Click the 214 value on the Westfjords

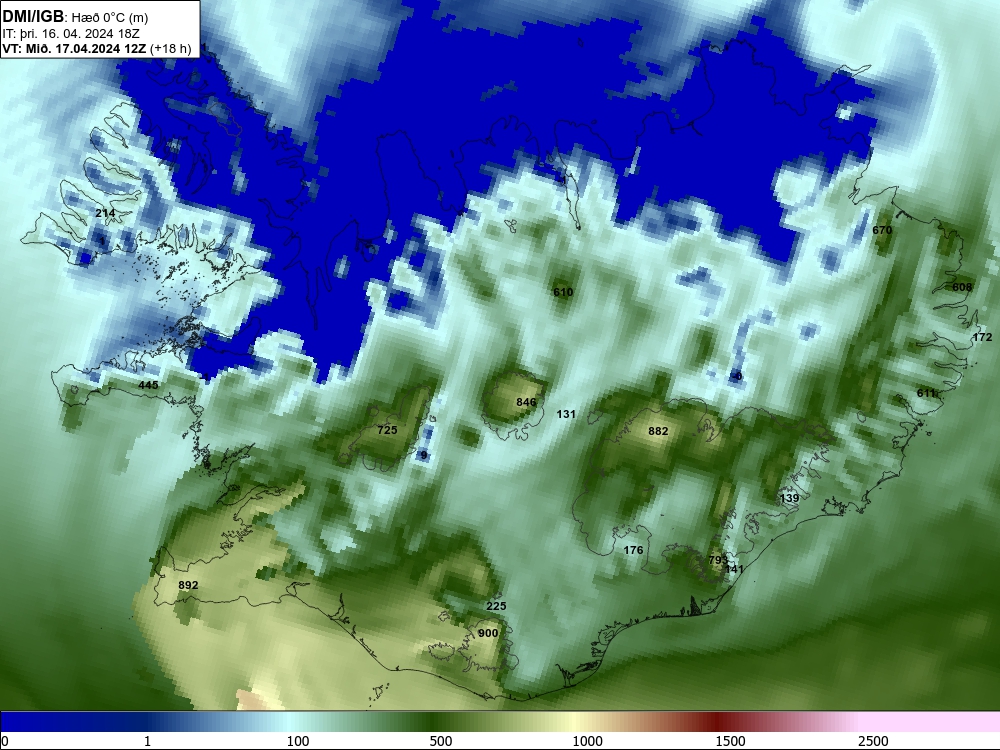pos(105,213)
